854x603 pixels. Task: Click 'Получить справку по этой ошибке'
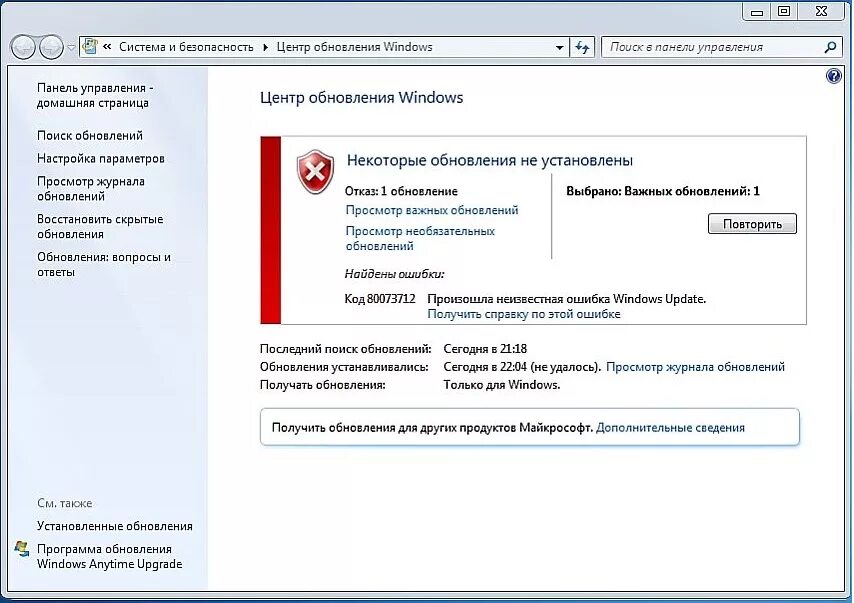(524, 314)
